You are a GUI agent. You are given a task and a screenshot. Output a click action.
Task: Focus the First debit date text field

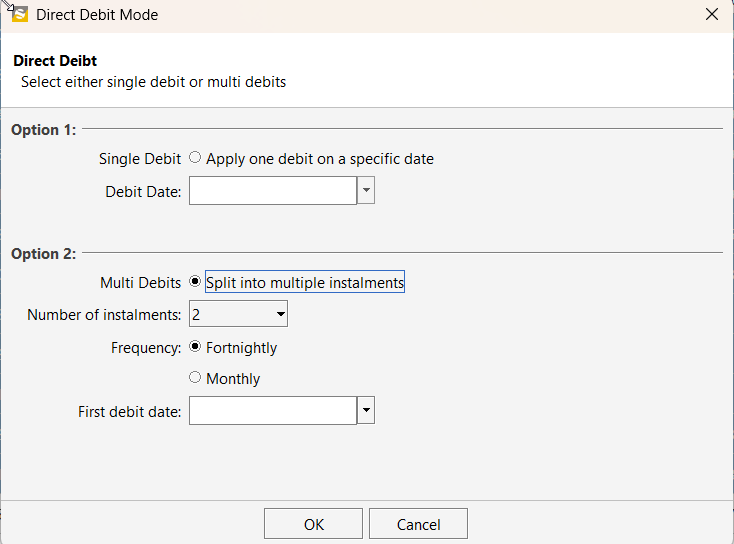(272, 411)
